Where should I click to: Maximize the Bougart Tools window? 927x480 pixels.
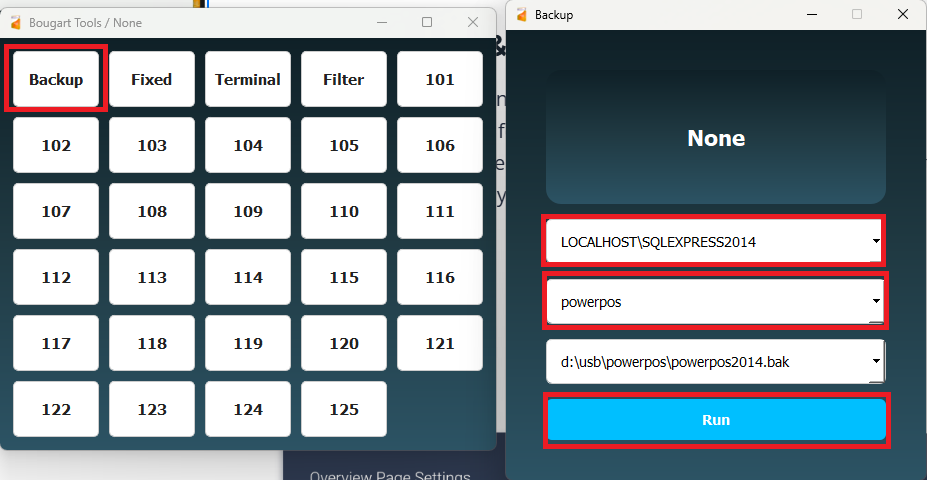[x=427, y=22]
